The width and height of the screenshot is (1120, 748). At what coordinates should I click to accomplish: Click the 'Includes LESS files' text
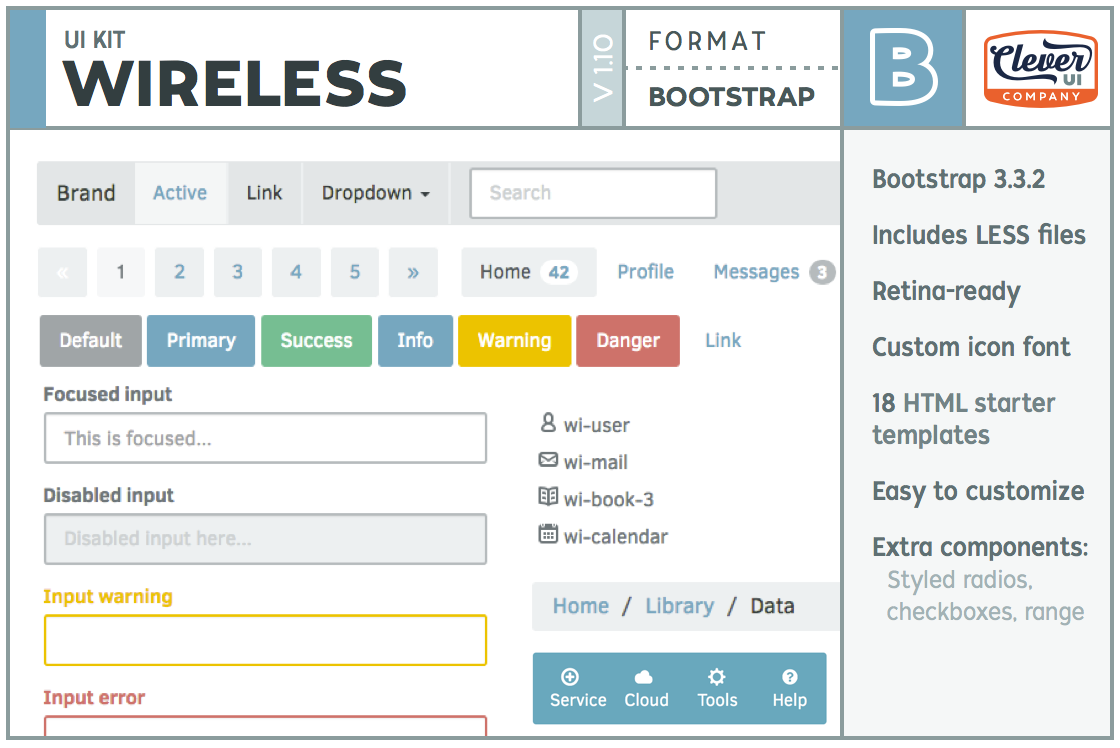979,234
